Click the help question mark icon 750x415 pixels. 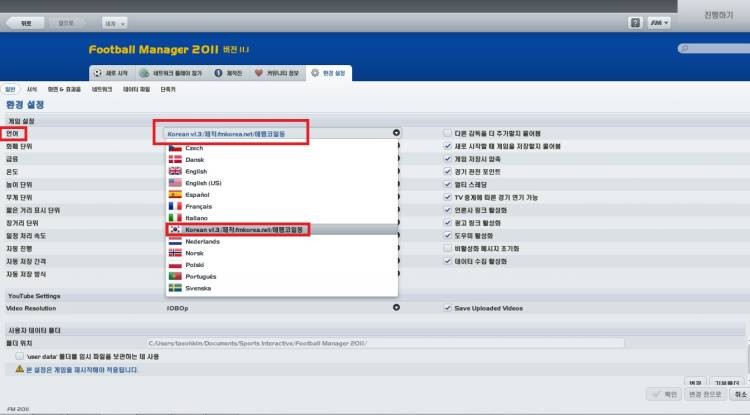coord(636,22)
